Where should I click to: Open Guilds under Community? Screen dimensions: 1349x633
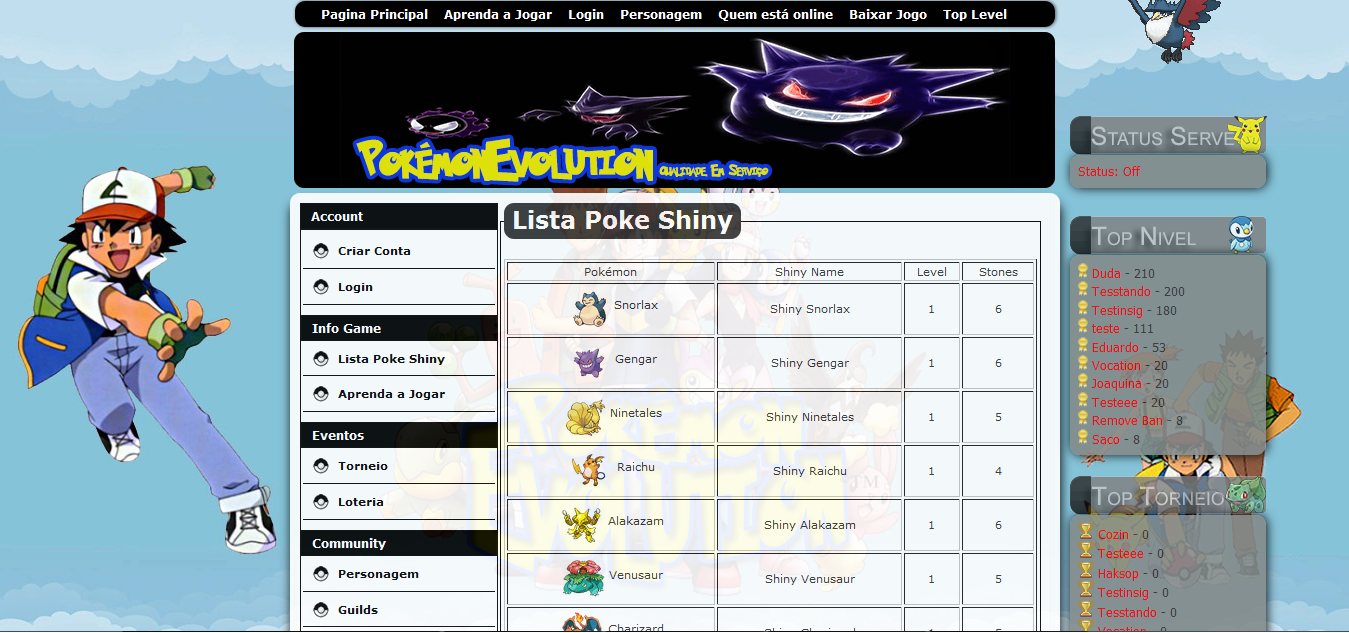[358, 610]
